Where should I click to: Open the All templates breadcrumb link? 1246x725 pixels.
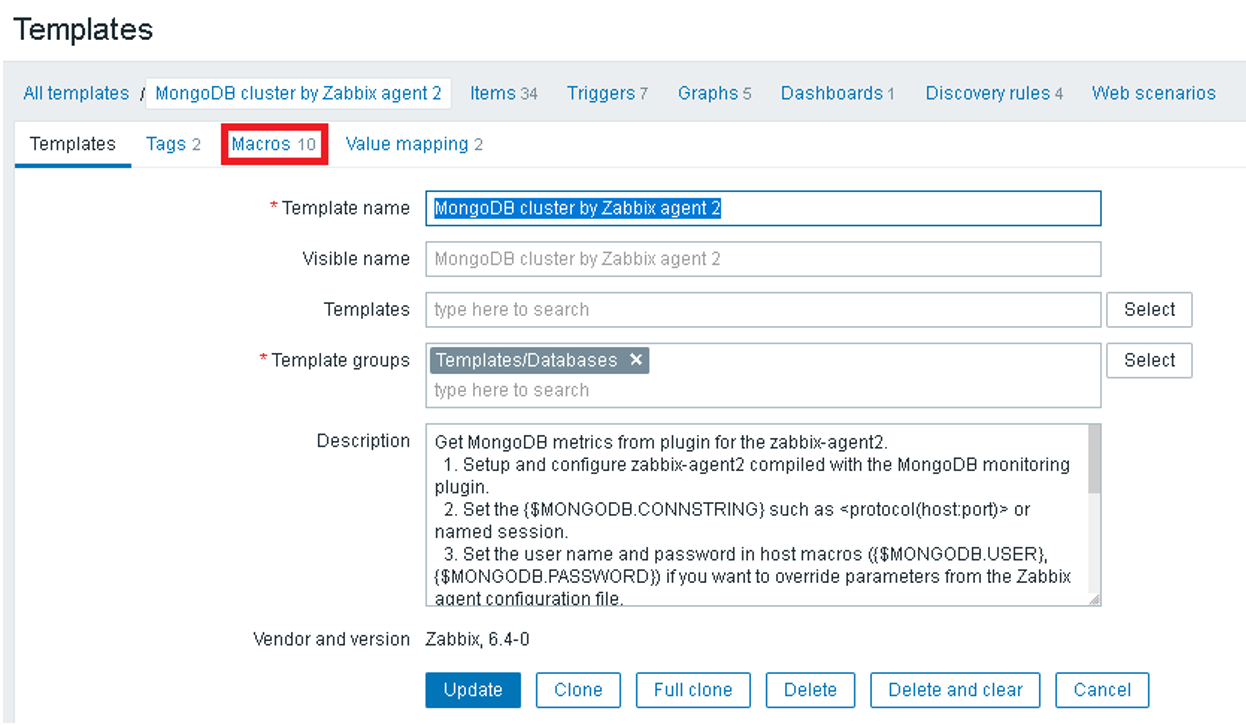click(76, 93)
